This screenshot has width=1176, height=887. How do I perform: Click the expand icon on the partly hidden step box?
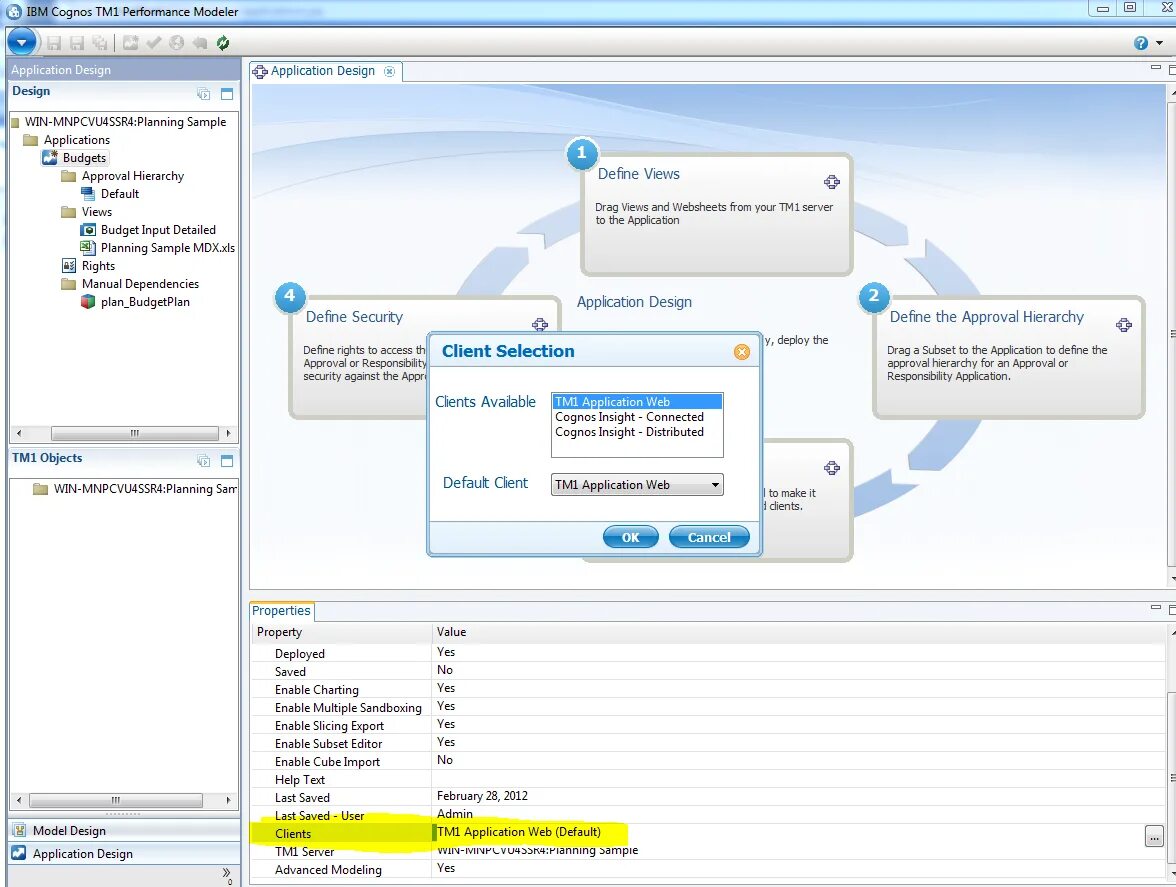(832, 468)
